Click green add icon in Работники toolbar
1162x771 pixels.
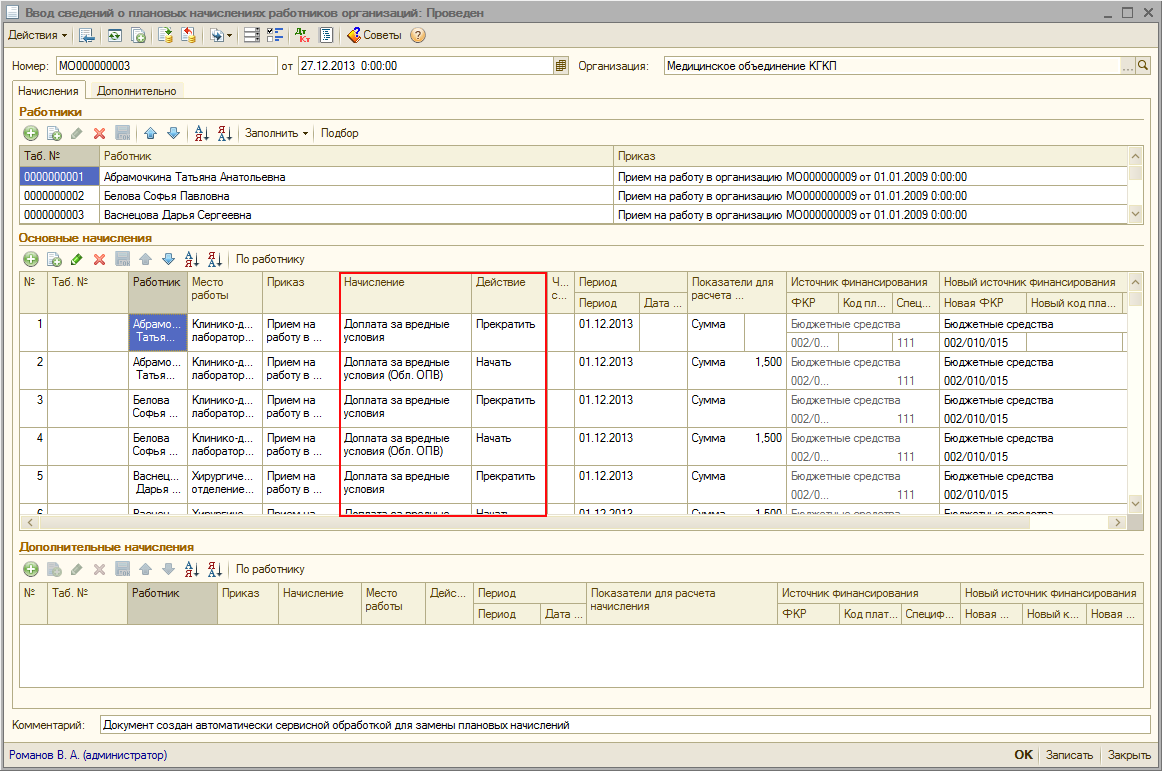[31, 133]
